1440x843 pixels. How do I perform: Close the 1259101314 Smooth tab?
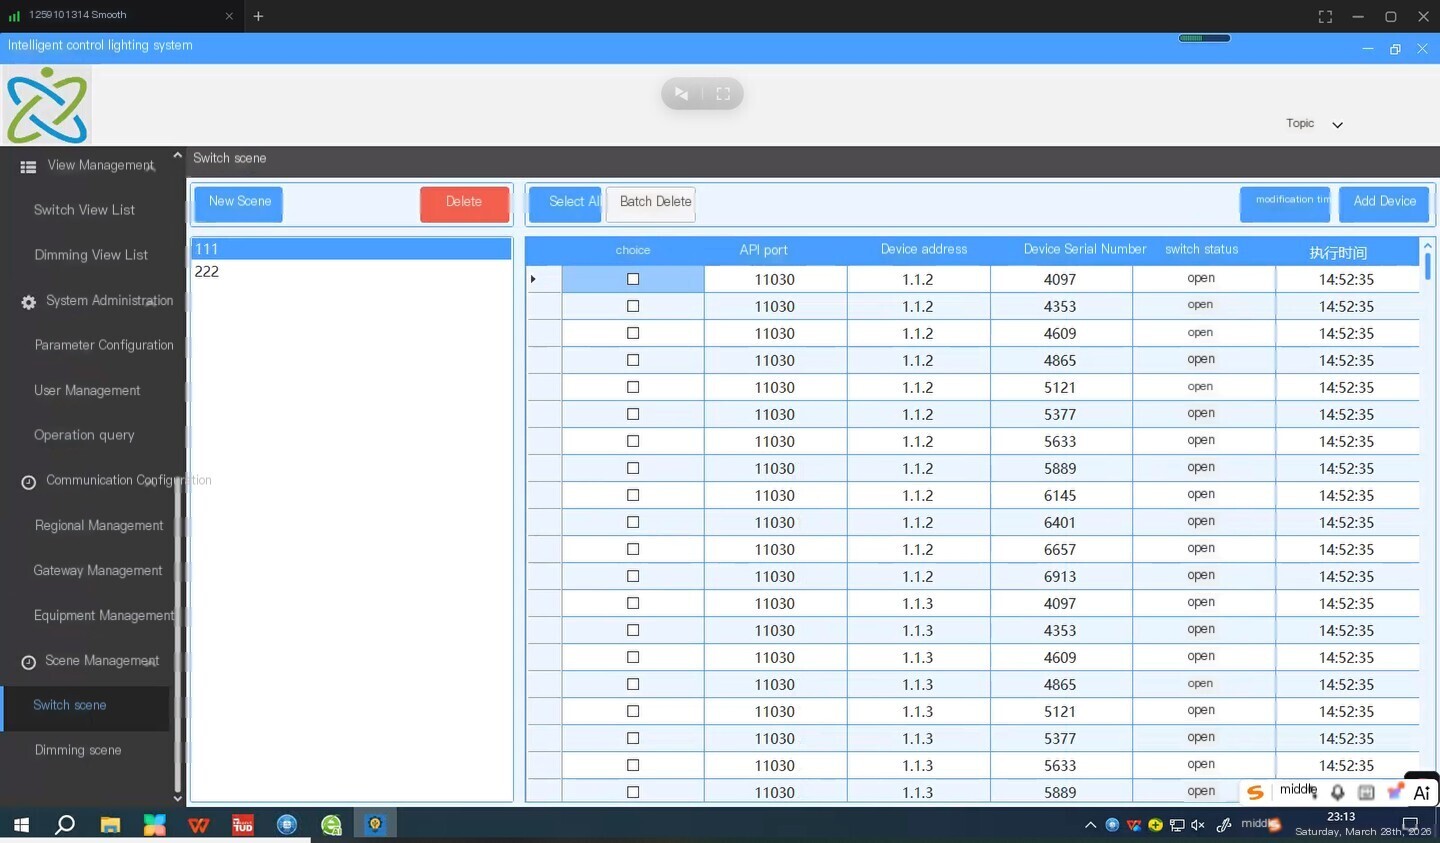(229, 16)
